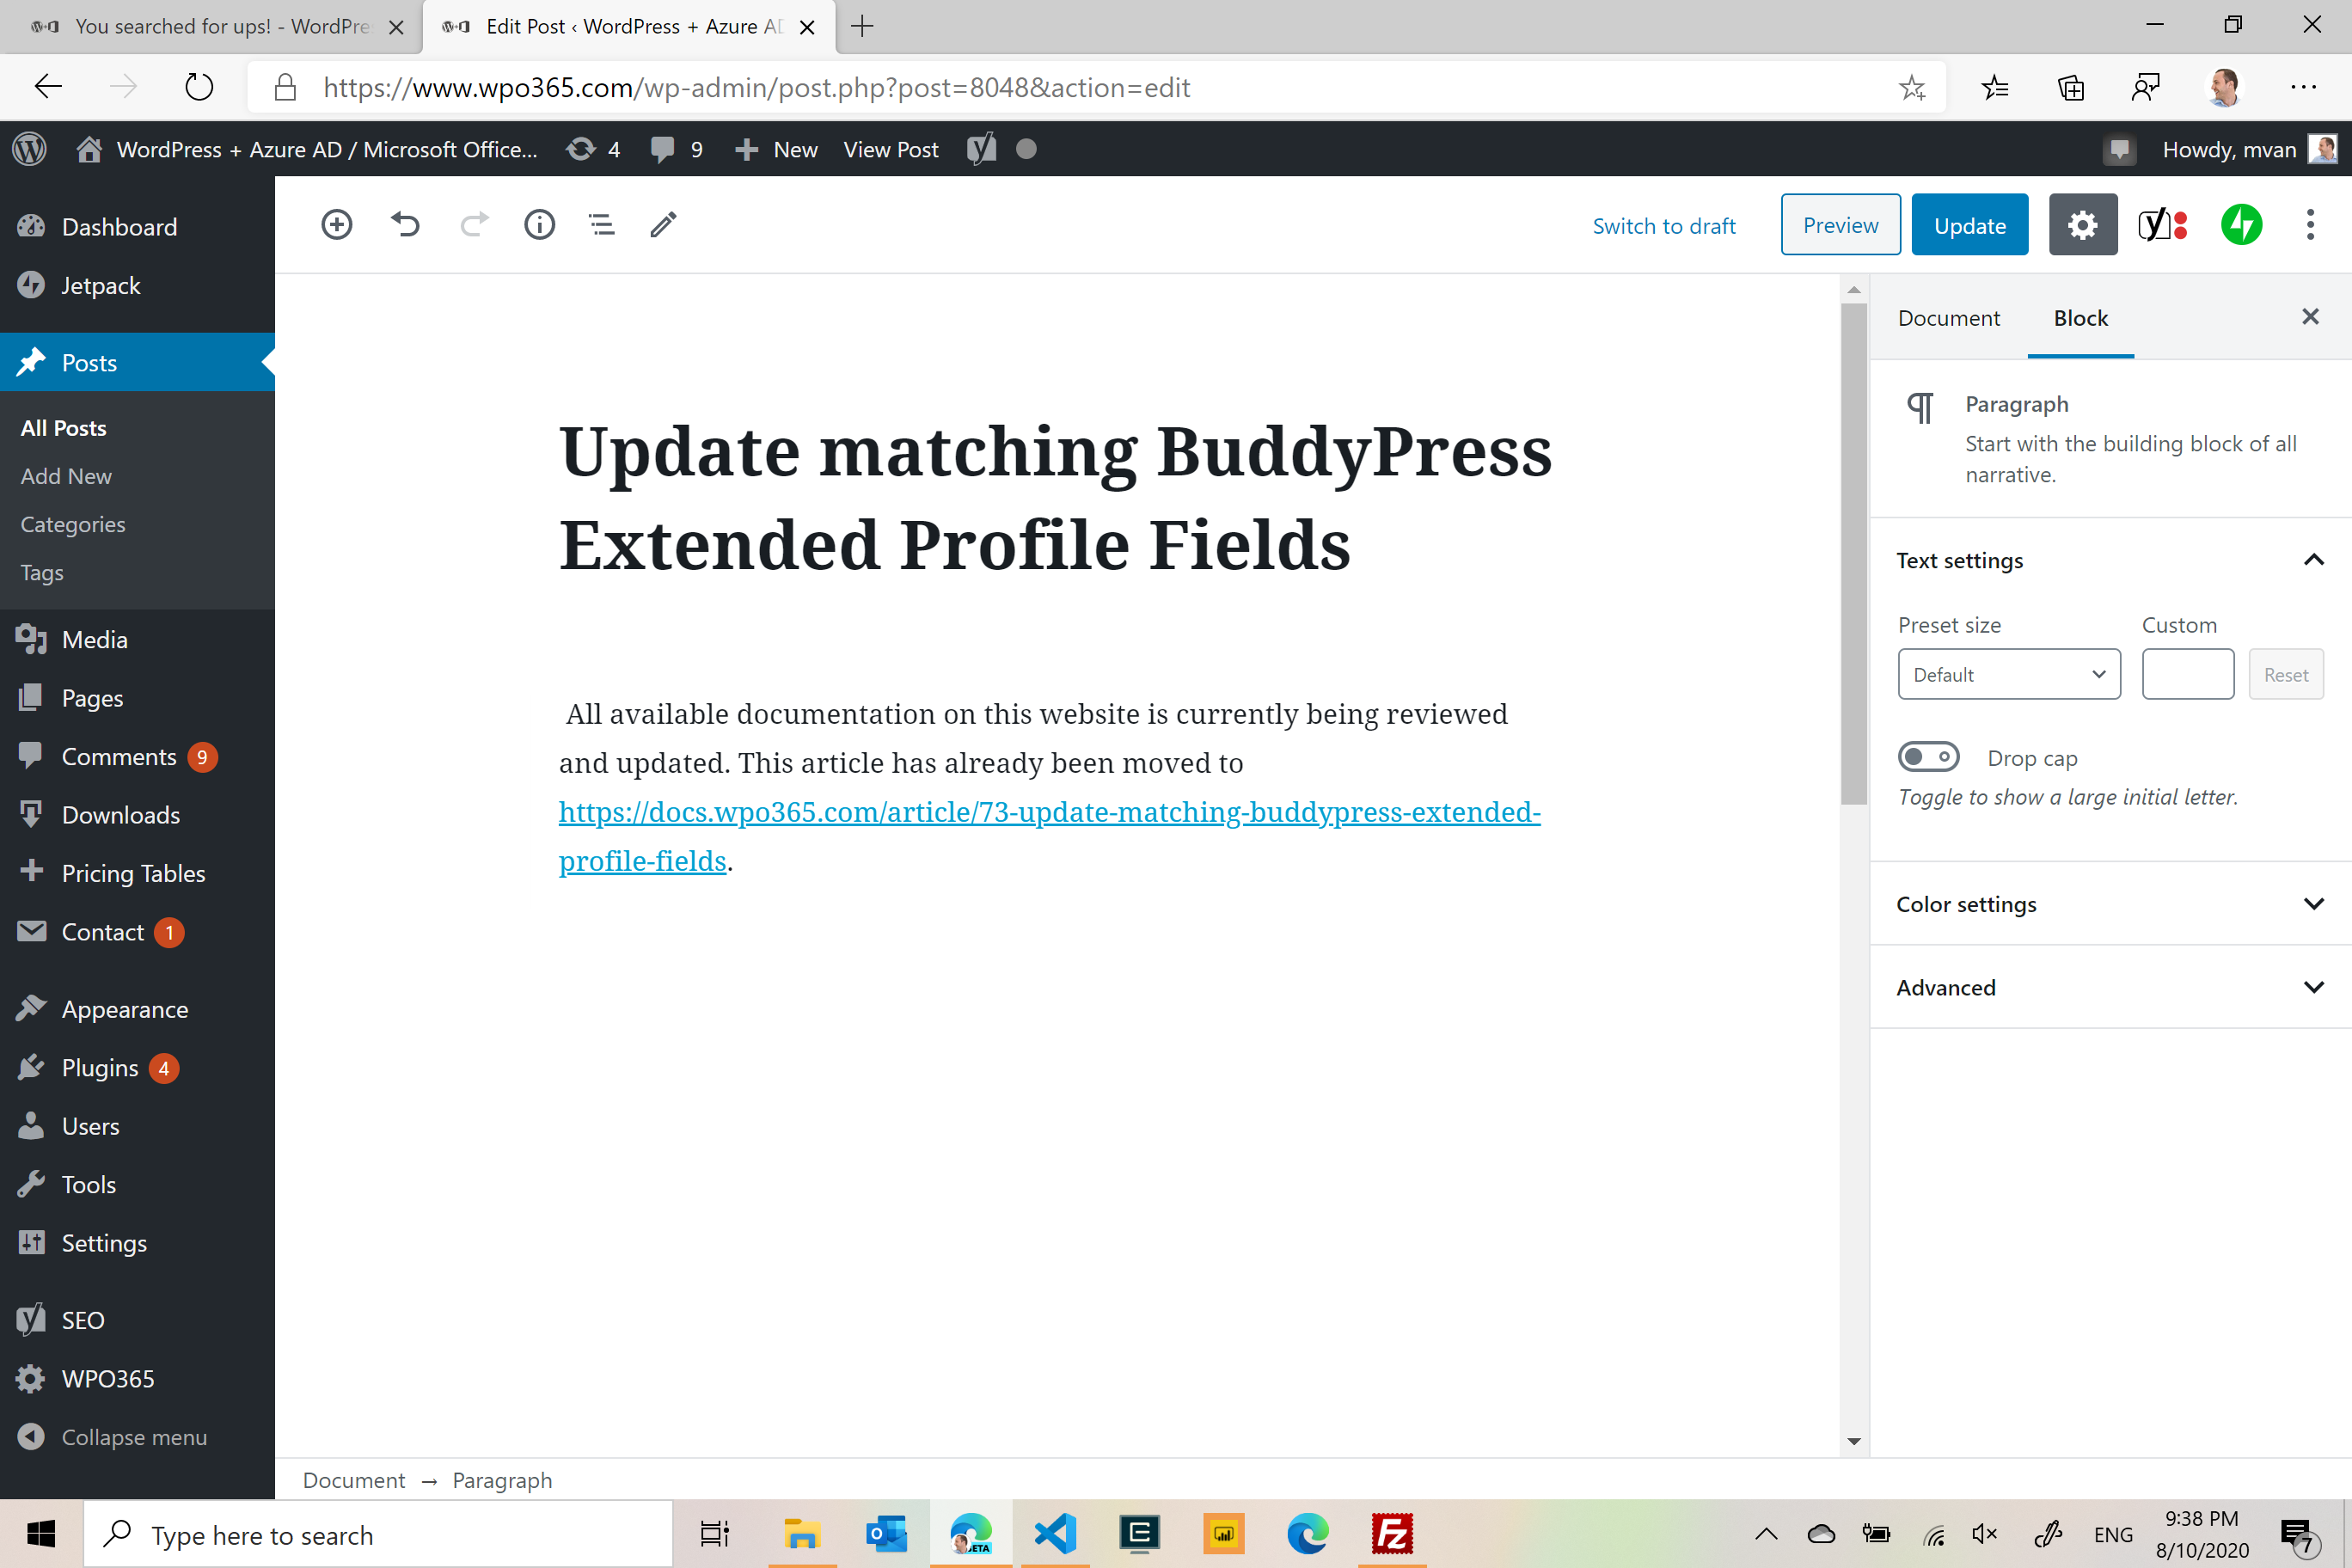
Task: Open the green Jetpack icon
Action: click(x=2241, y=225)
